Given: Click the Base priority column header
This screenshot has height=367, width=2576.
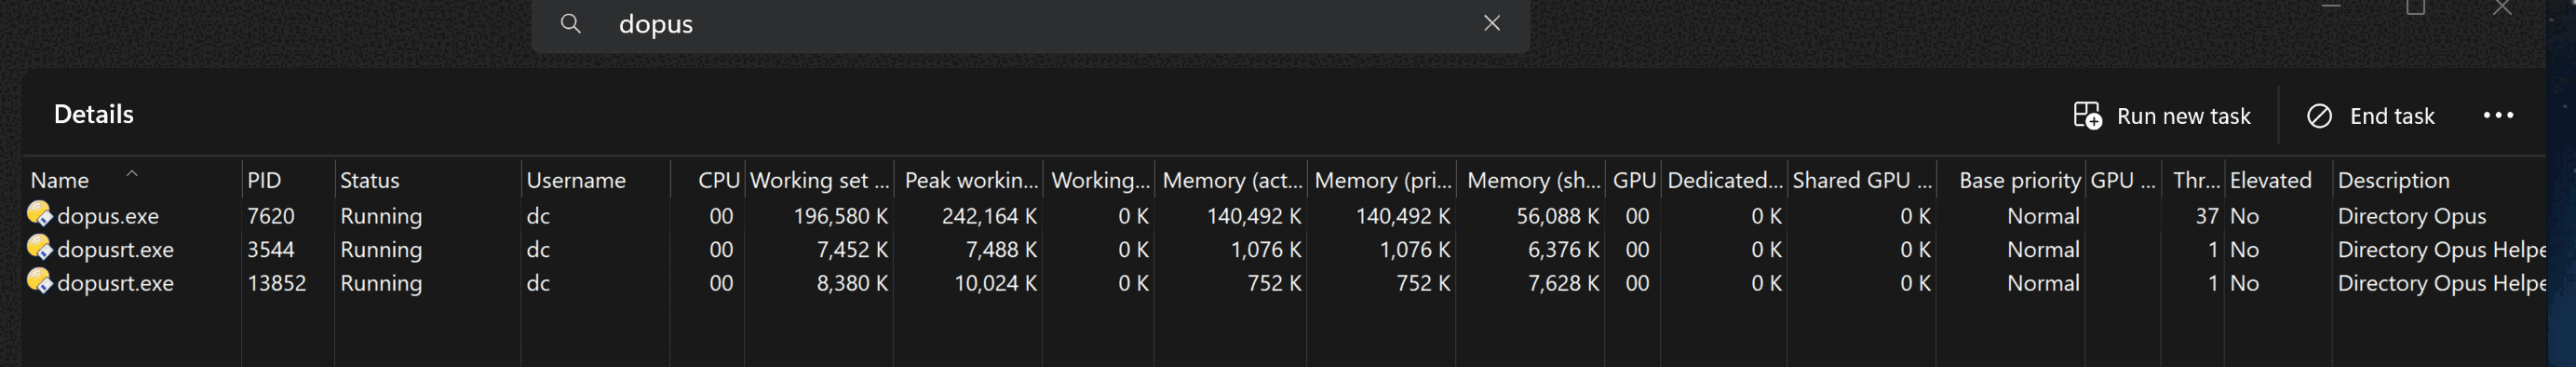Looking at the screenshot, I should (2019, 180).
